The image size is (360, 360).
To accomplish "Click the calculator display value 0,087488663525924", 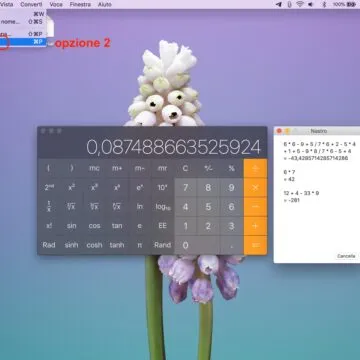I will tap(174, 147).
